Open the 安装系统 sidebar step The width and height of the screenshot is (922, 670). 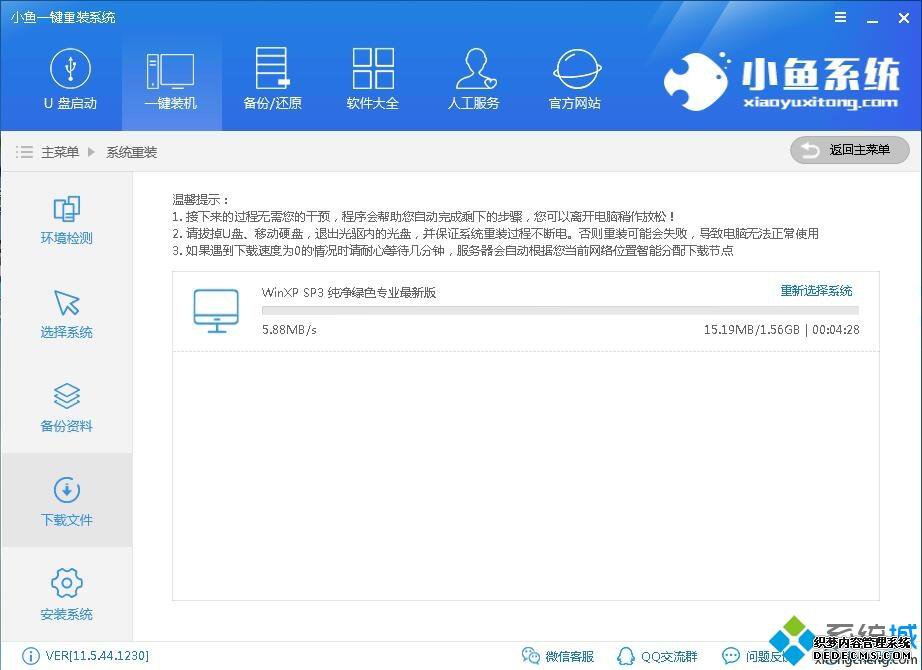point(67,595)
